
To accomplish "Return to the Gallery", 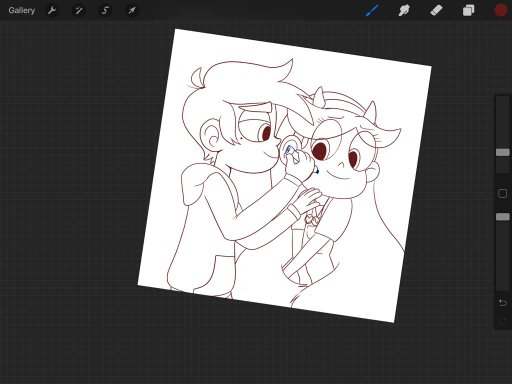I will tap(22, 10).
